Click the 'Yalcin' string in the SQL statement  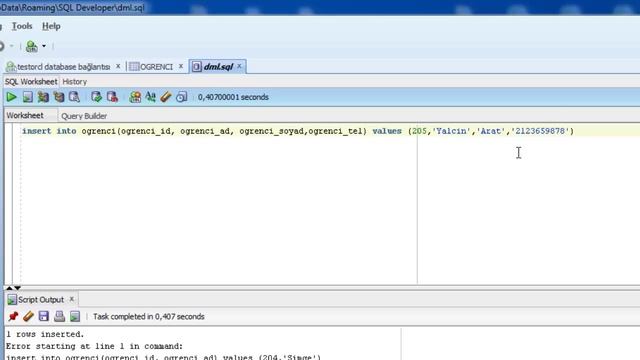click(451, 131)
